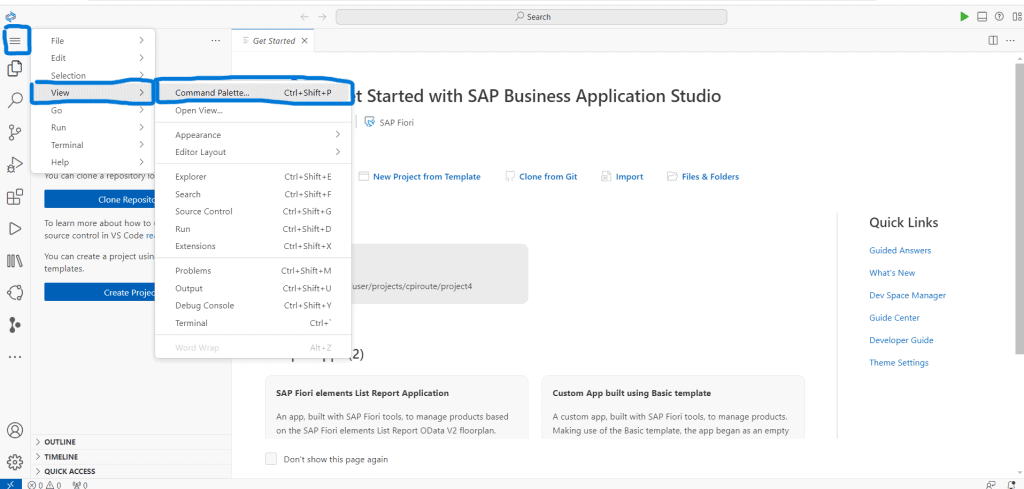Open Run and Debug icon in activity bar
The height and width of the screenshot is (489, 1024).
[15, 165]
